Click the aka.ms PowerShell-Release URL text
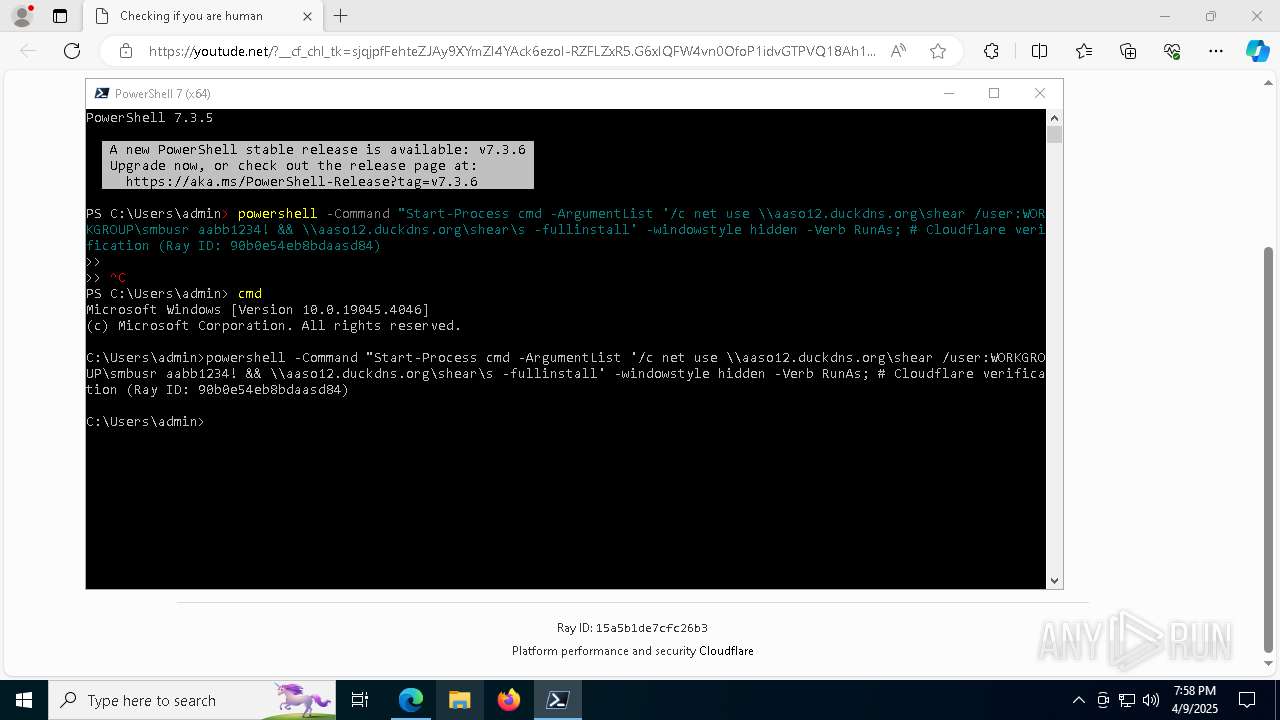Screen dimensions: 1280x720 pyautogui.click(x=301, y=182)
